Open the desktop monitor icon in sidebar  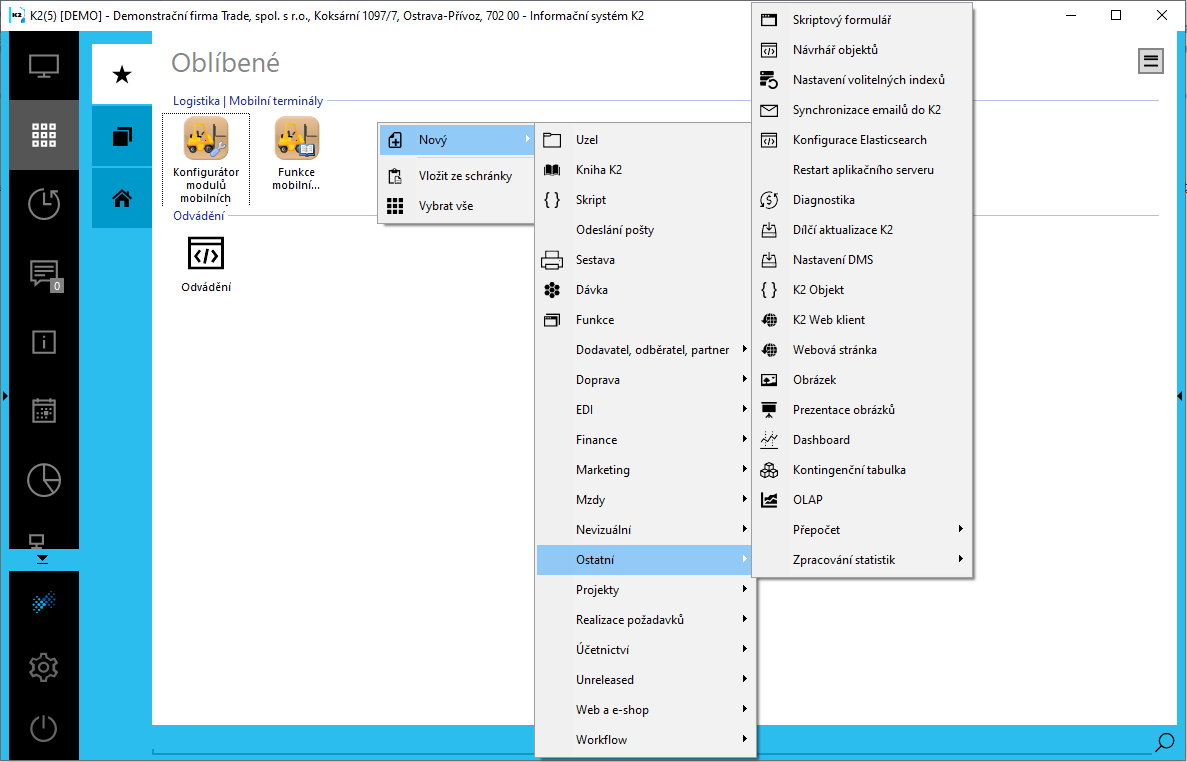pyautogui.click(x=44, y=66)
